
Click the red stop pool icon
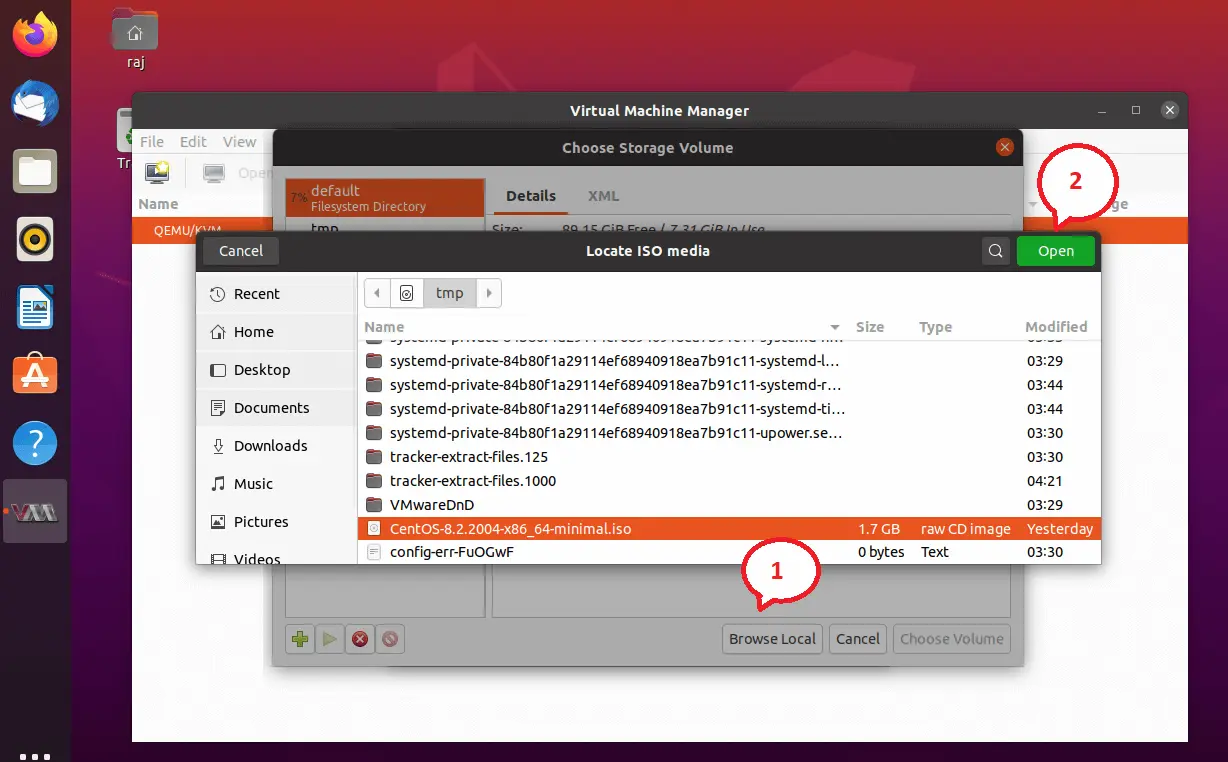pos(360,639)
